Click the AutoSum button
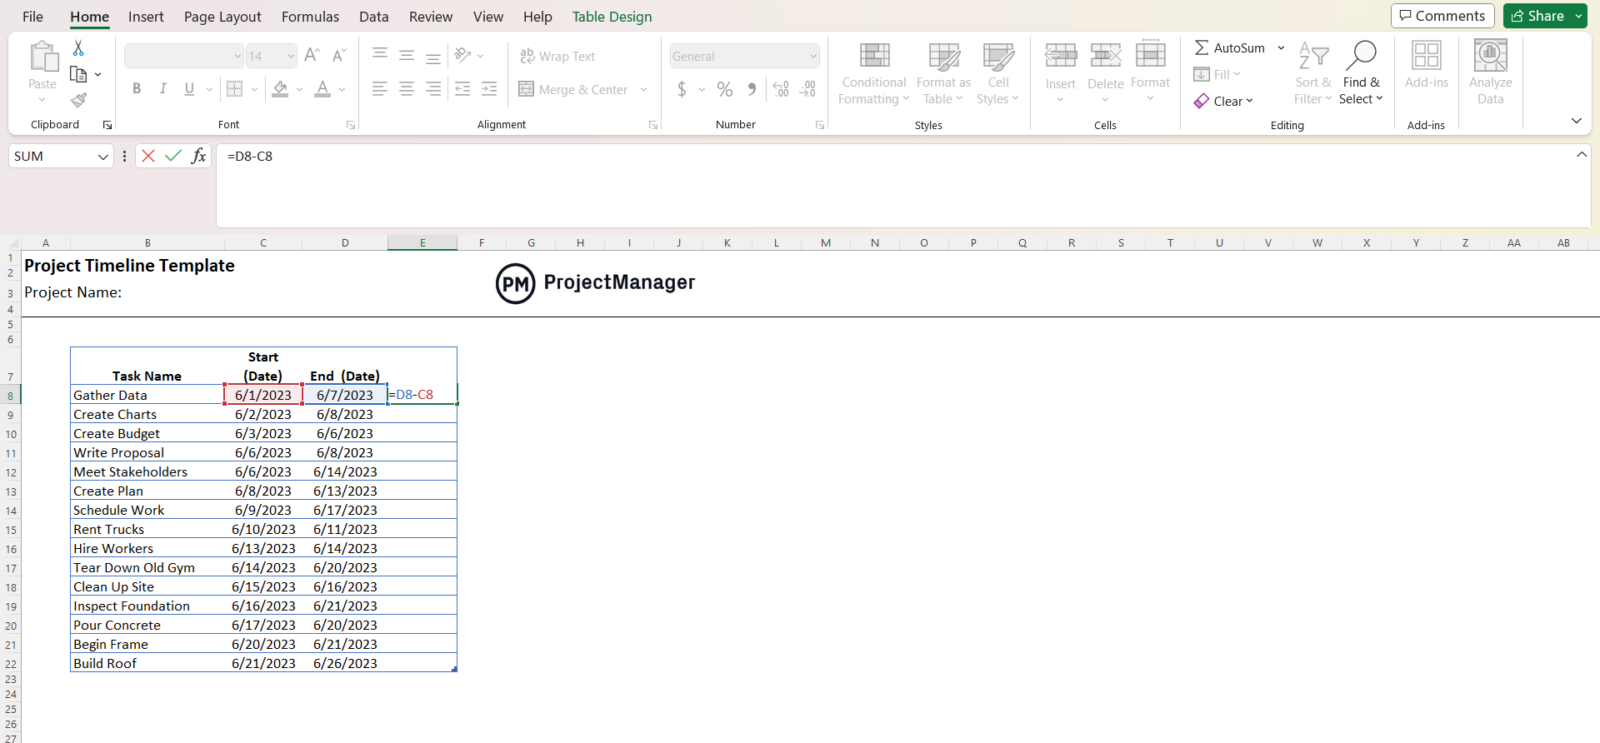Screen dimensions: 1600x743 pos(1230,48)
